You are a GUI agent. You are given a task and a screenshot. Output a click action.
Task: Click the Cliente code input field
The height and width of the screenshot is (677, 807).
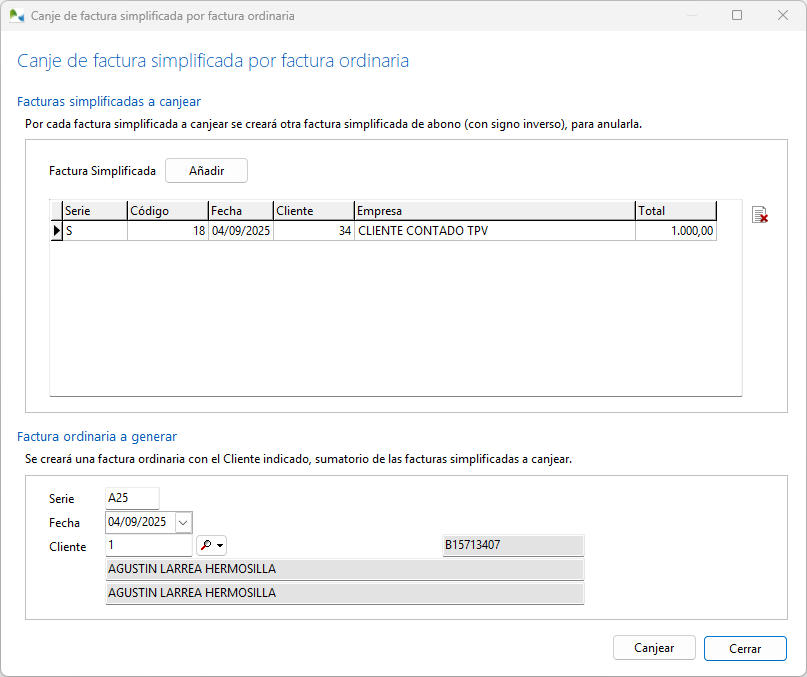(148, 546)
